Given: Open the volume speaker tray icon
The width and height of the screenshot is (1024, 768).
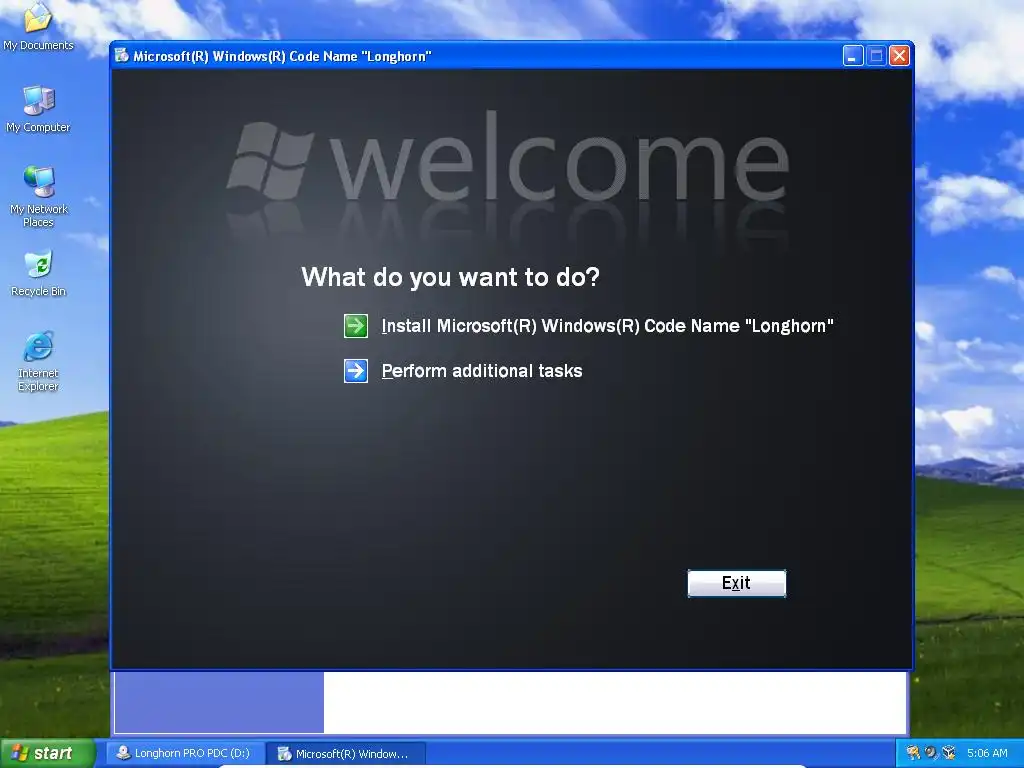Looking at the screenshot, I should click(931, 753).
